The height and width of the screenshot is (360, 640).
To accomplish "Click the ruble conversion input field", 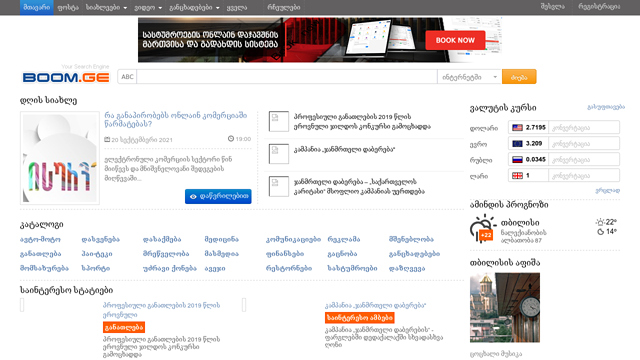I will click(584, 160).
